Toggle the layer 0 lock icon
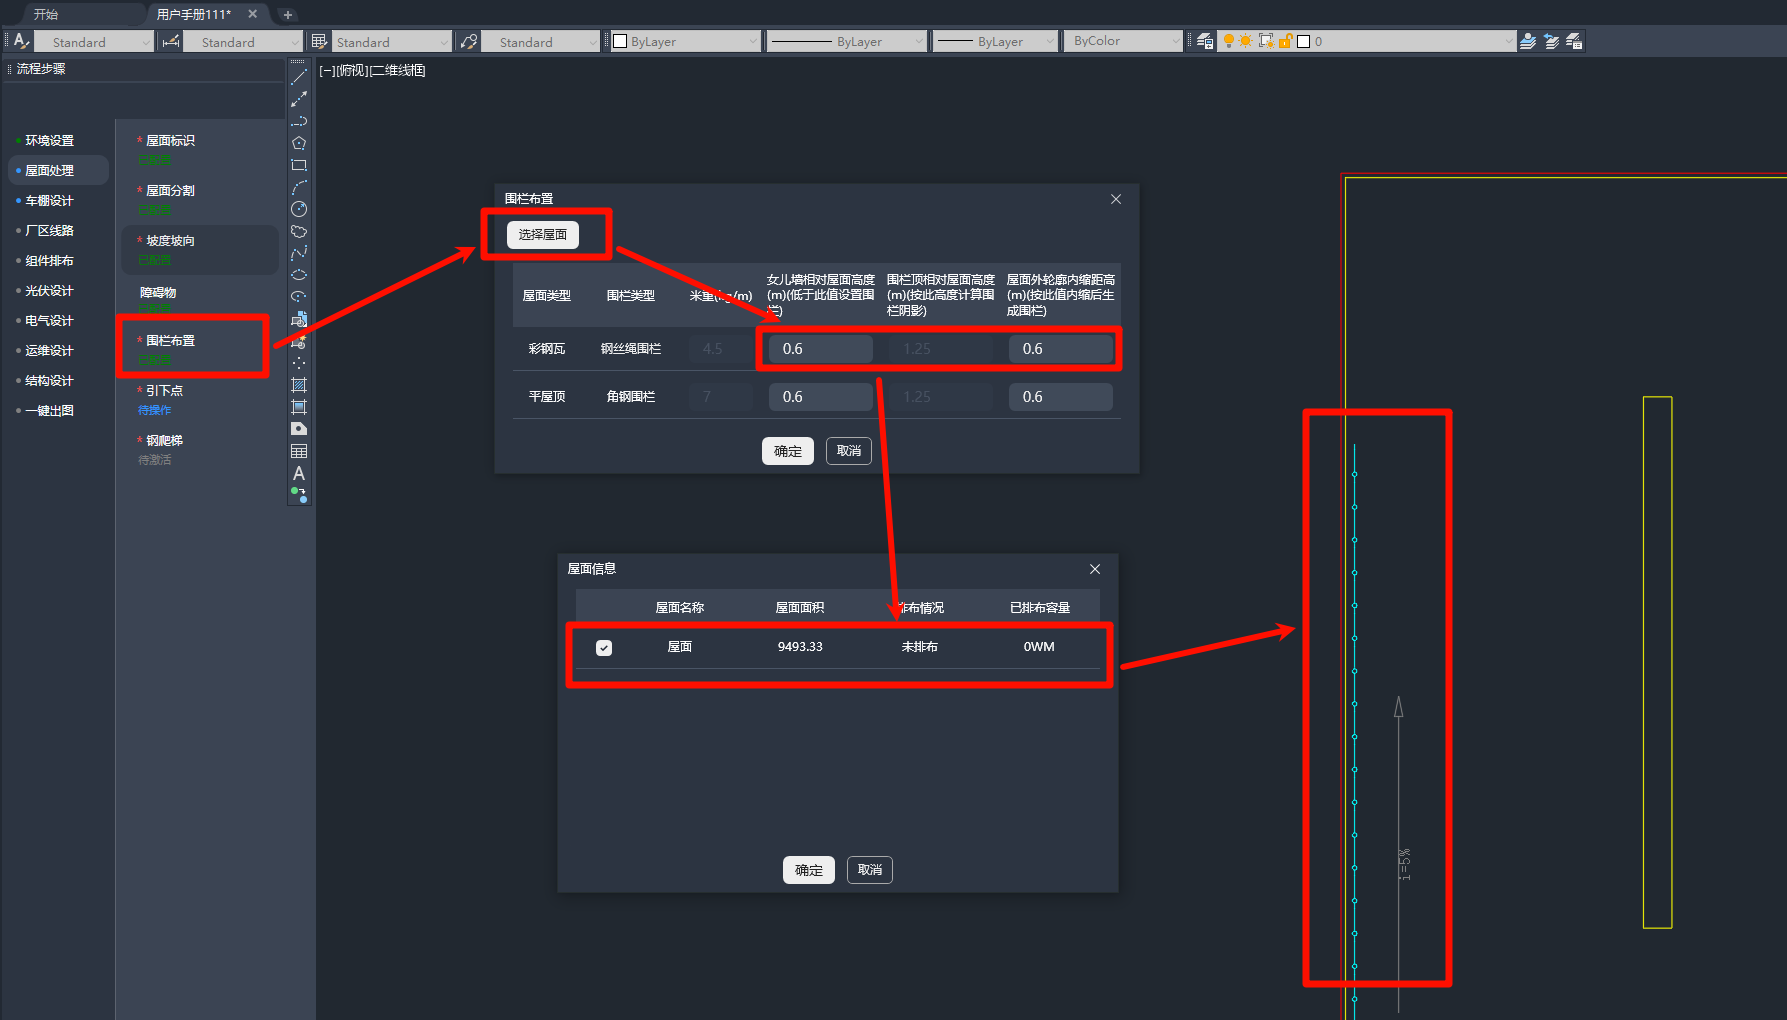This screenshot has width=1787, height=1020. (1285, 41)
